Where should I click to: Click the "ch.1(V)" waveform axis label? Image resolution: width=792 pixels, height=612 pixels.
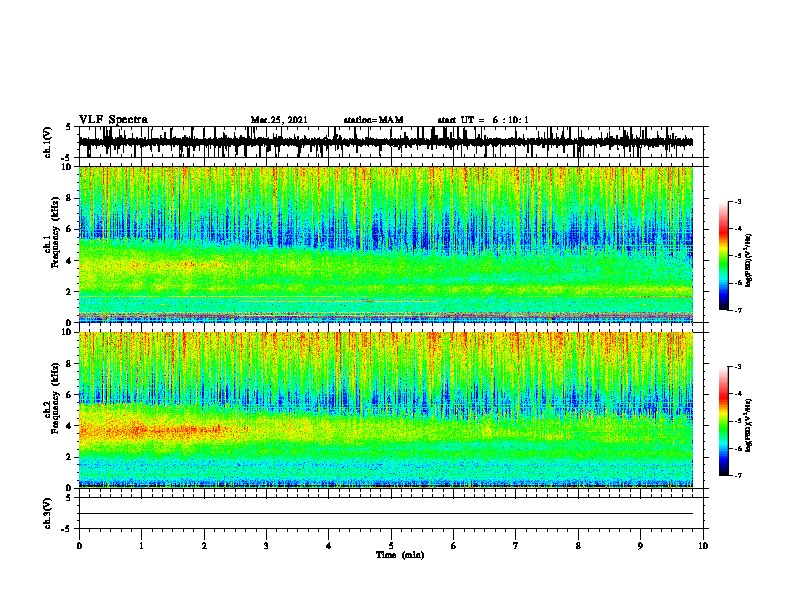point(48,142)
